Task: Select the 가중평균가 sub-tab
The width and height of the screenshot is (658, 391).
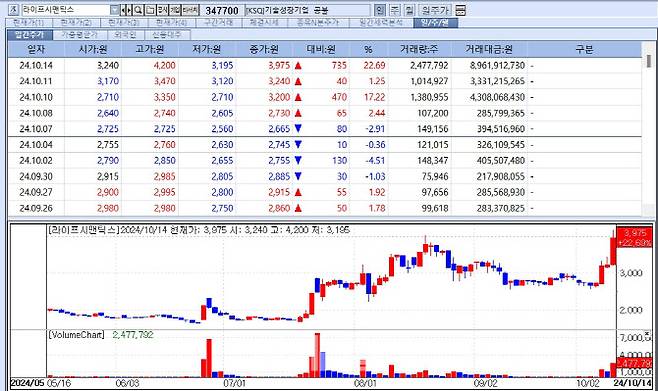Action: pos(79,35)
